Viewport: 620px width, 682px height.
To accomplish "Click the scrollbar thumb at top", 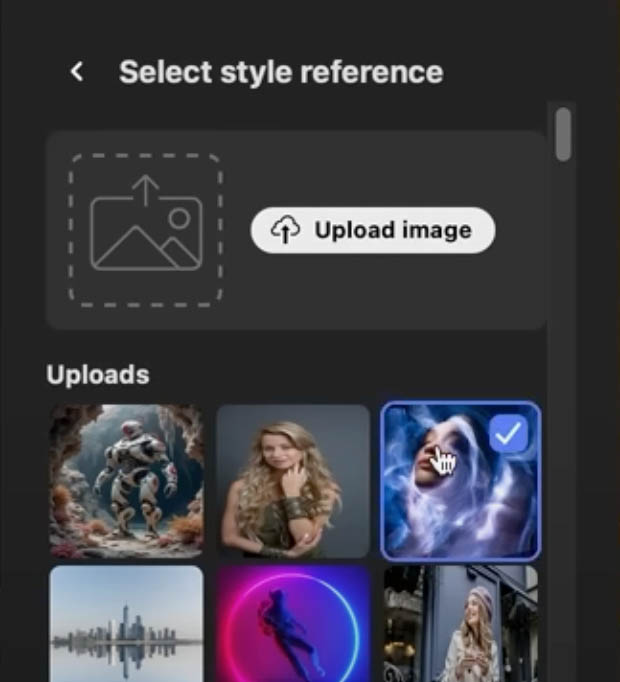I will (563, 134).
